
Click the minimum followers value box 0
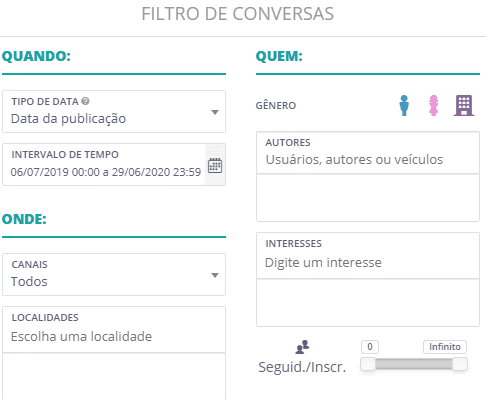click(370, 347)
